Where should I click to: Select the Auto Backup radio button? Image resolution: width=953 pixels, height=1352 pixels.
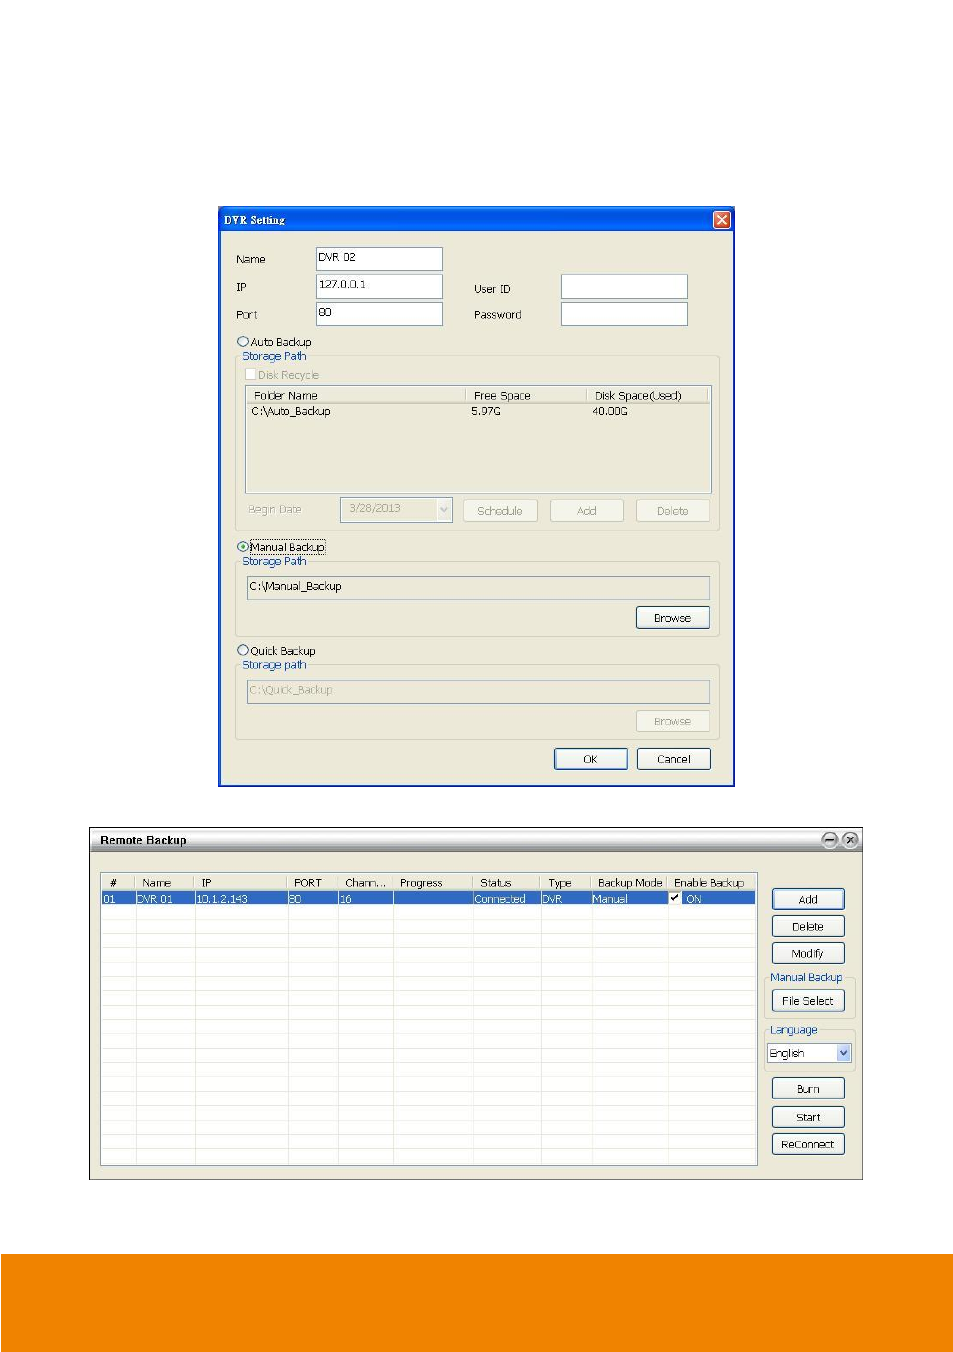(x=243, y=342)
